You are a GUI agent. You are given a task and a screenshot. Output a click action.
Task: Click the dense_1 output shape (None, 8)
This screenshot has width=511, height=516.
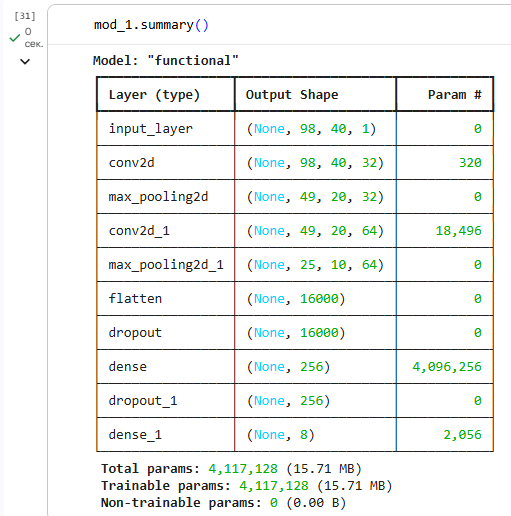tap(280, 435)
